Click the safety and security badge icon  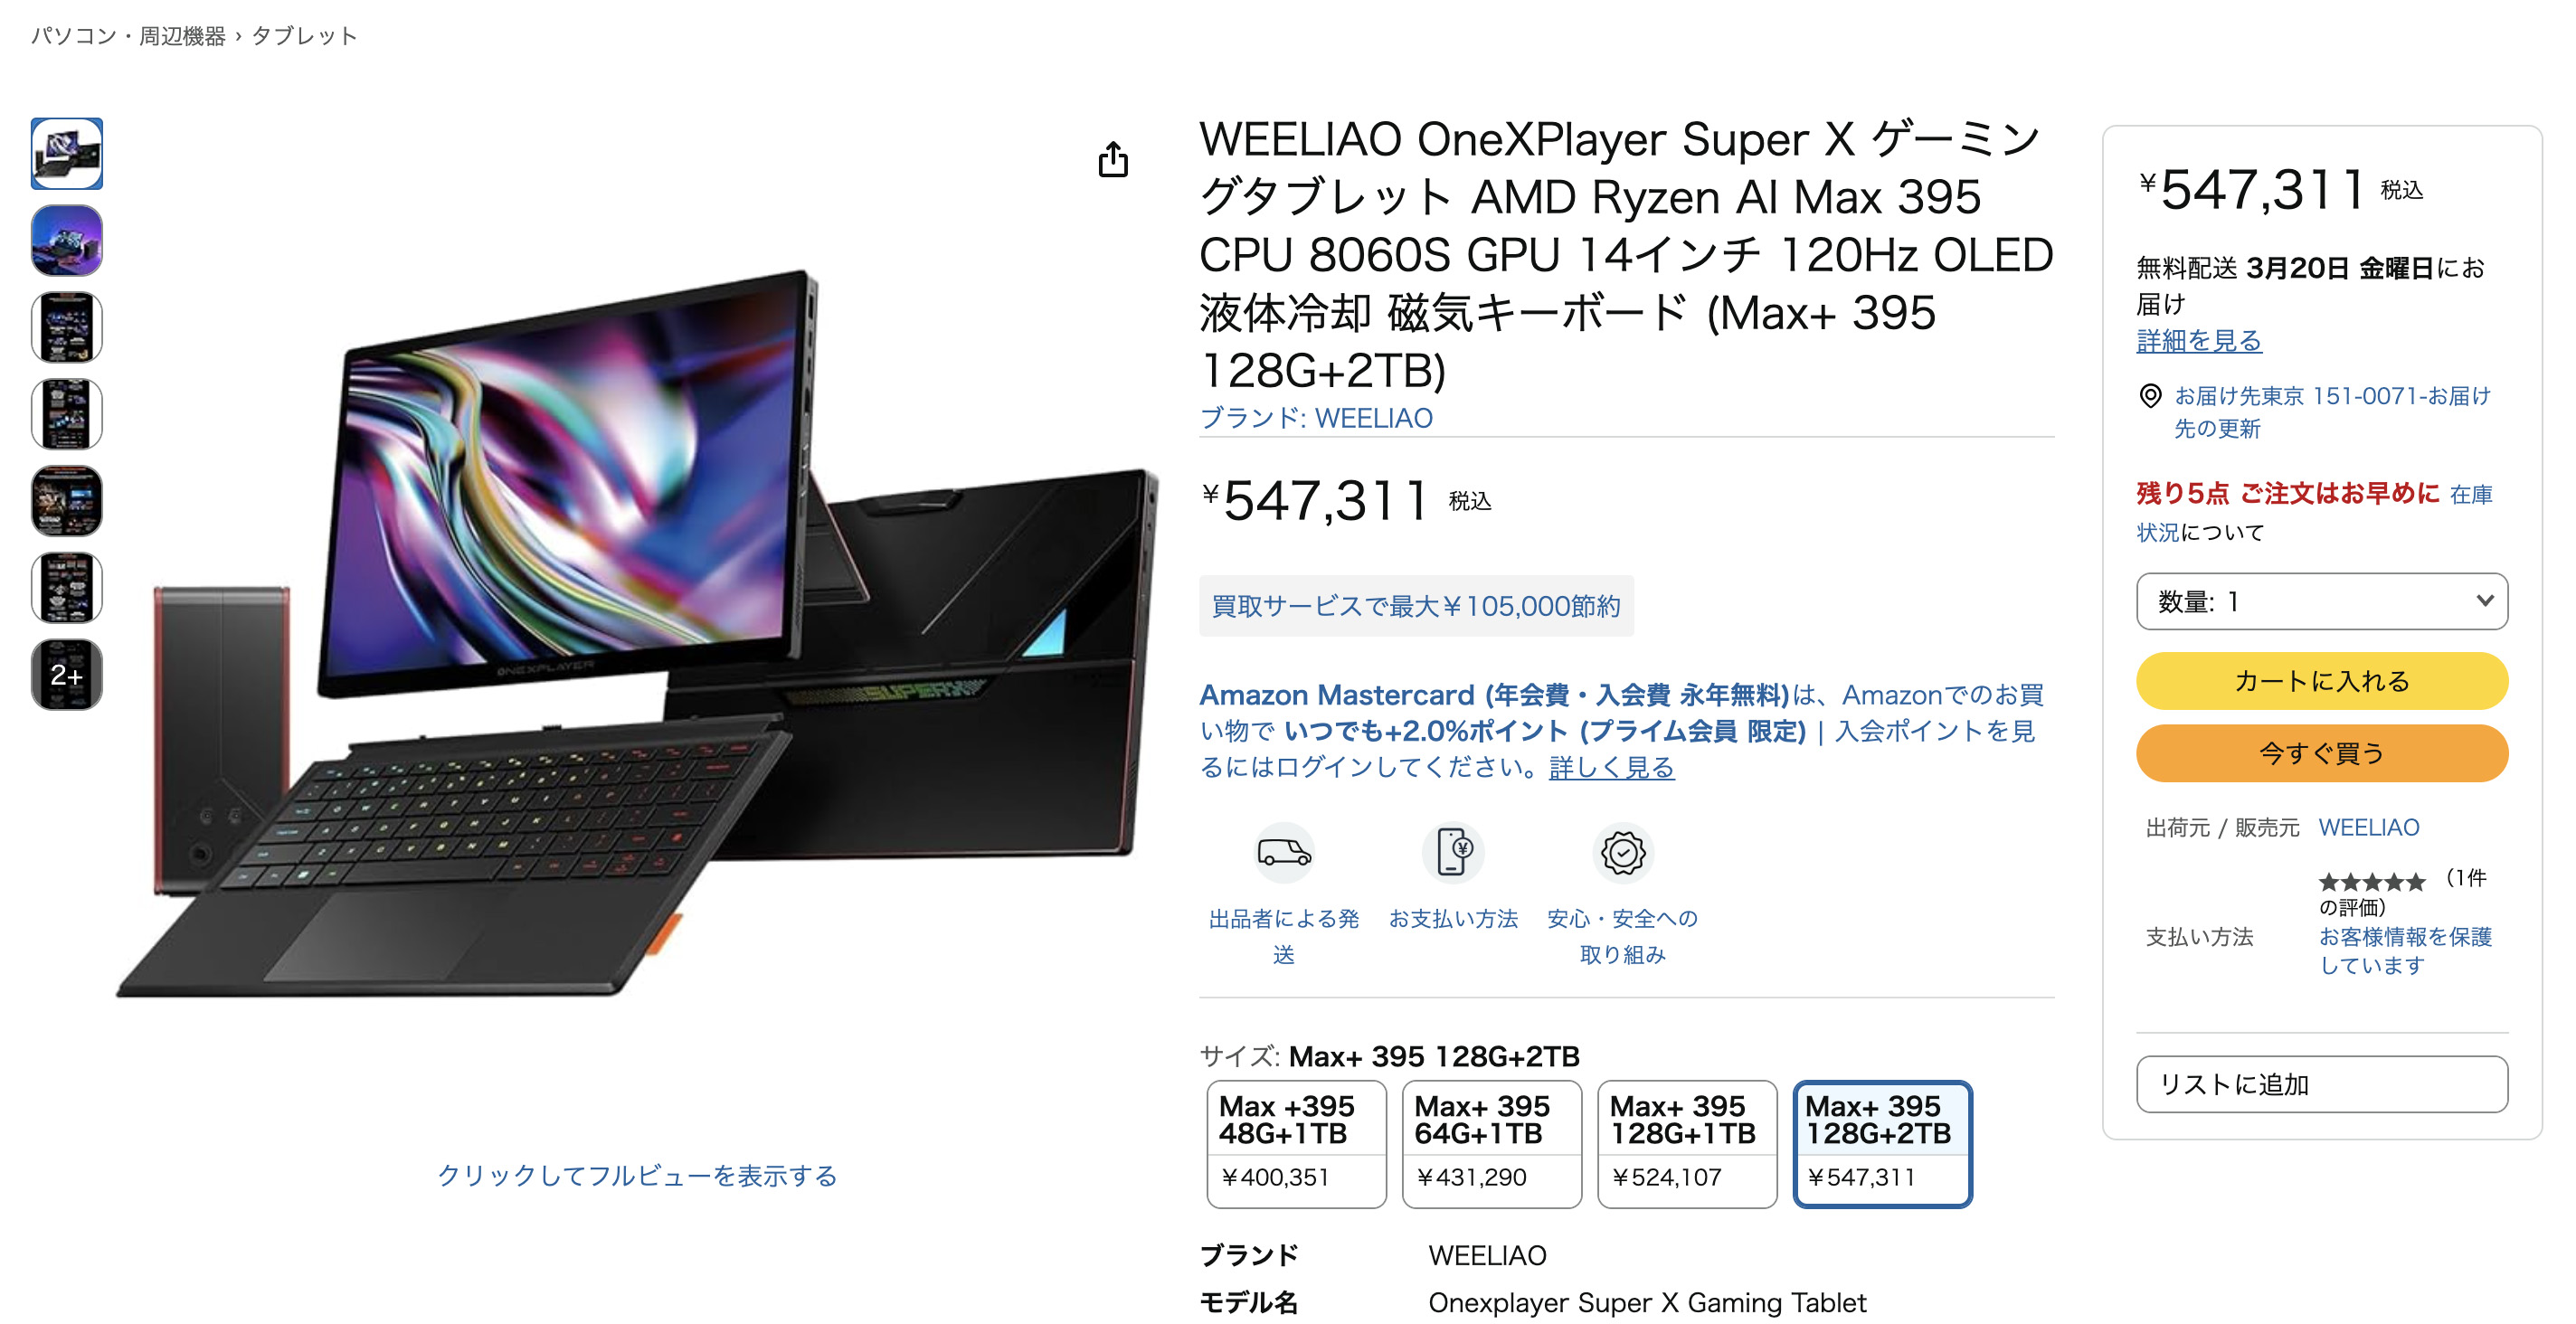1623,853
